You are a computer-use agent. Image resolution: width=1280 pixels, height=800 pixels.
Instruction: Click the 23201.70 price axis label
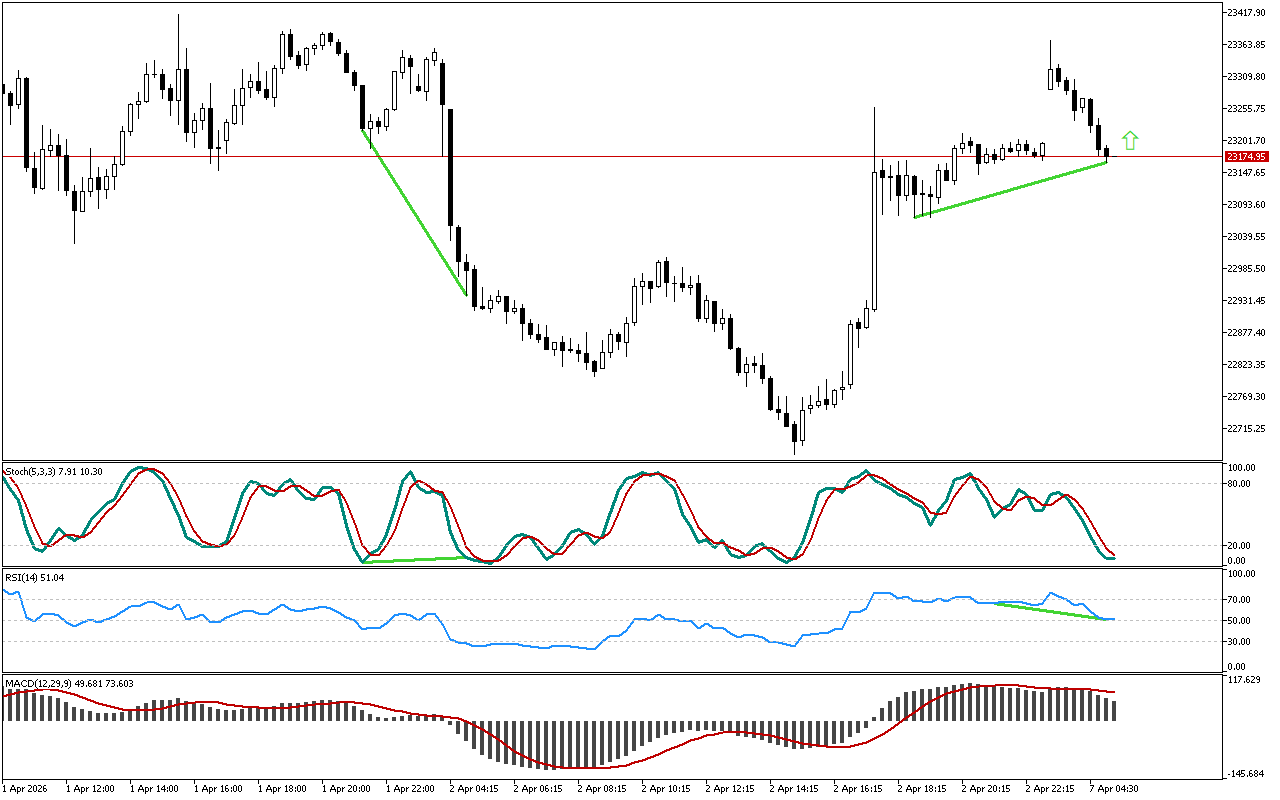pyautogui.click(x=1246, y=140)
